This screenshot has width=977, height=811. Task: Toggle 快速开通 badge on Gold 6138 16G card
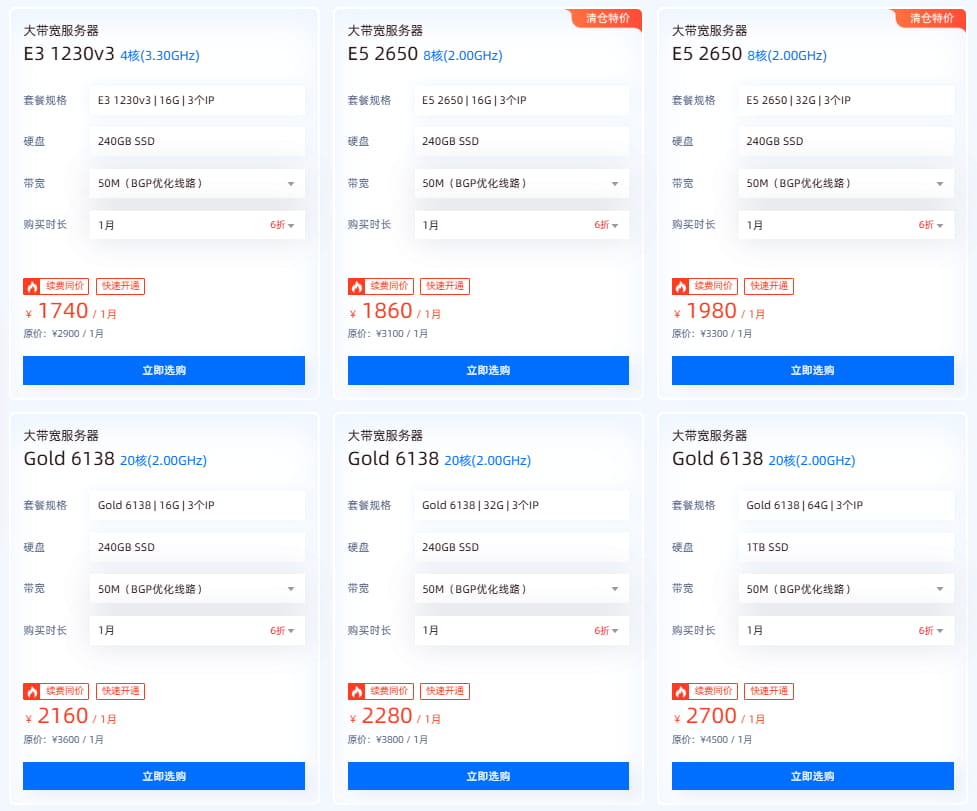pos(120,691)
